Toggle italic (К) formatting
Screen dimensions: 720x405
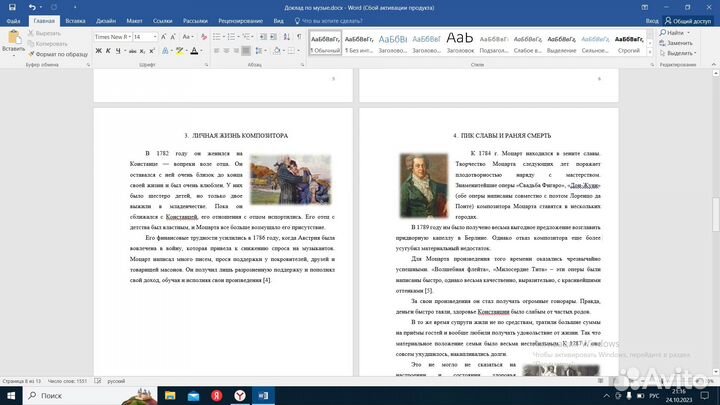pyautogui.click(x=108, y=51)
